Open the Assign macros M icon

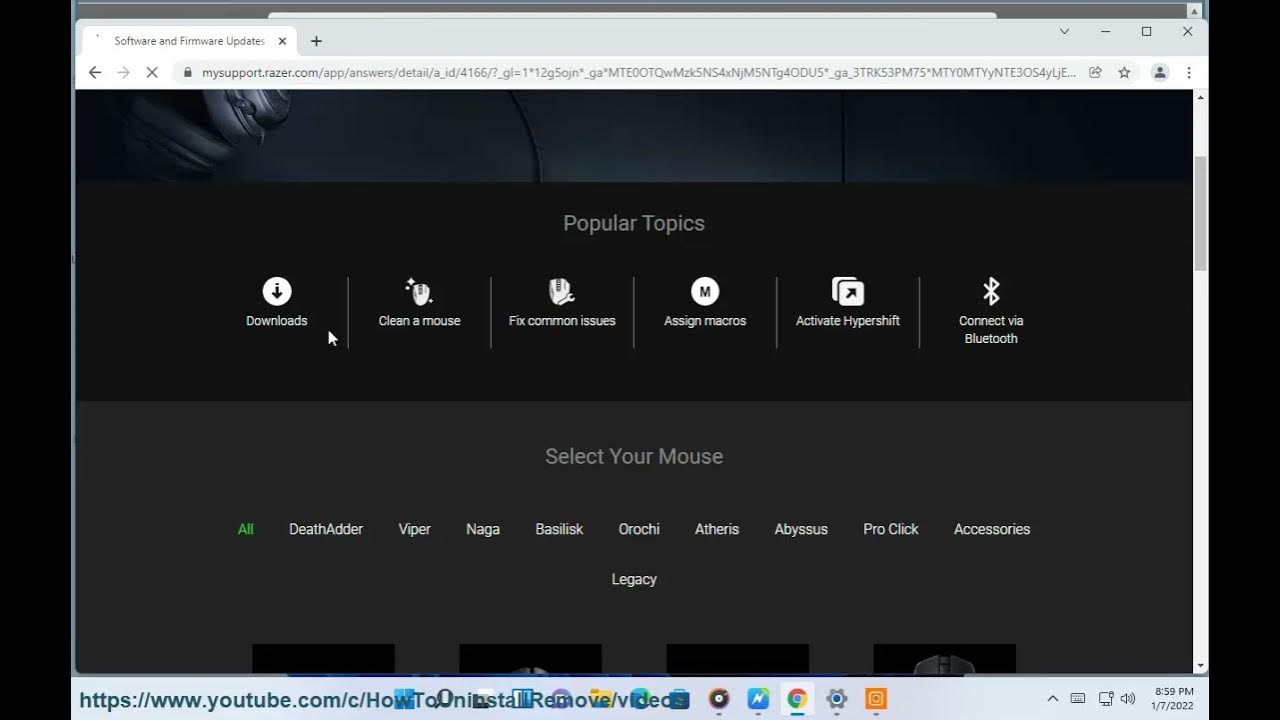click(705, 291)
